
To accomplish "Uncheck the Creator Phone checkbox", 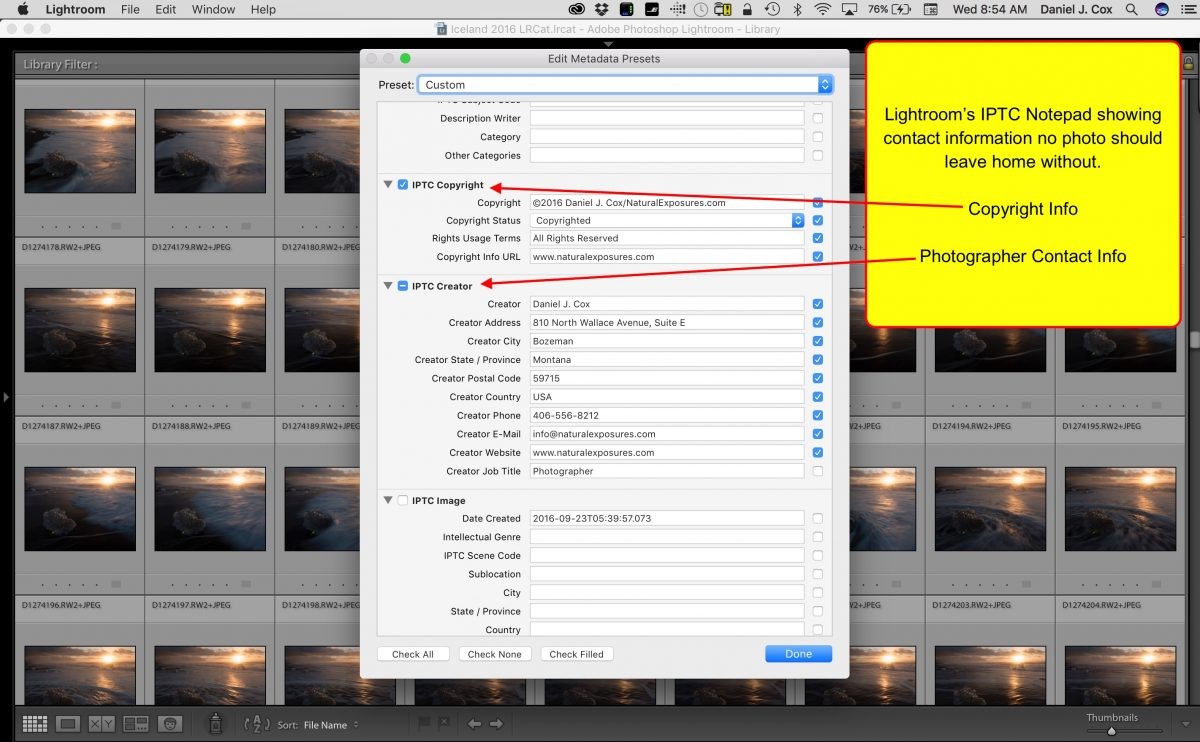I will pyautogui.click(x=818, y=415).
